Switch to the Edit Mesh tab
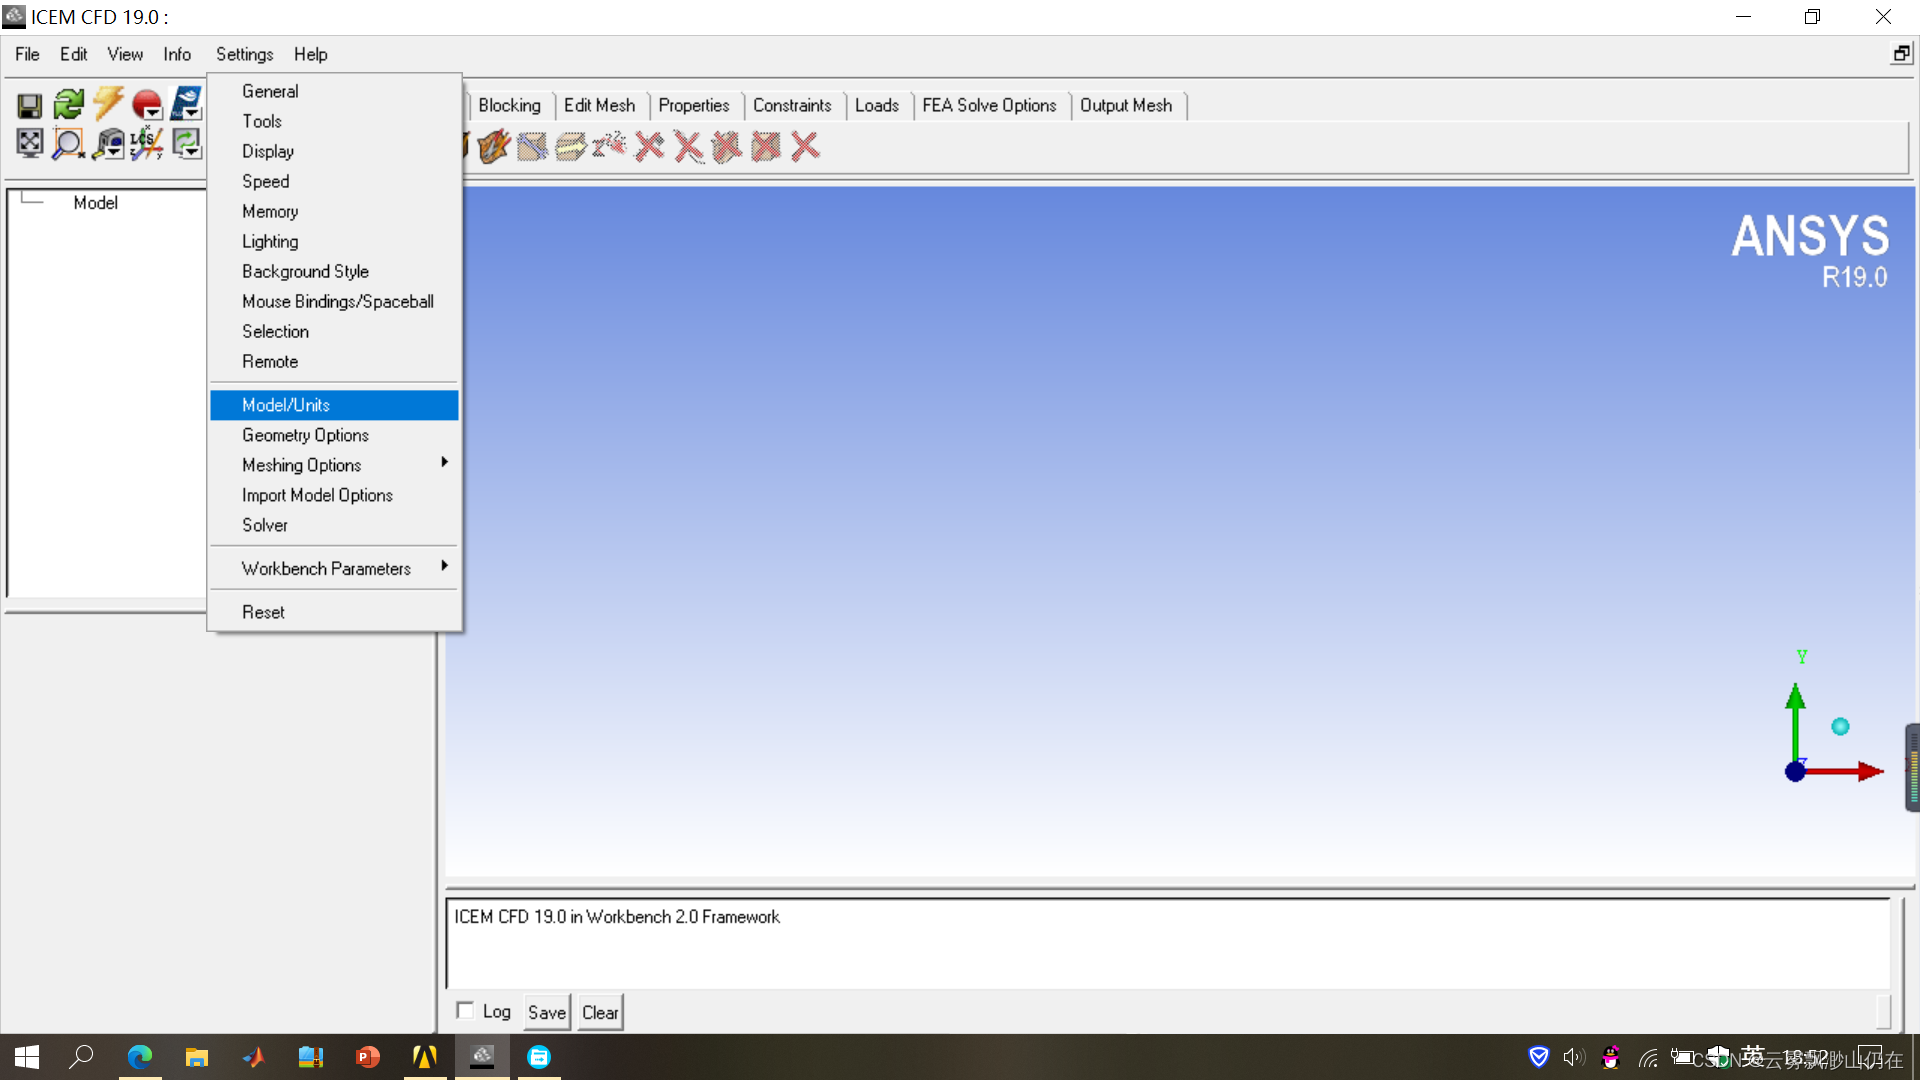This screenshot has width=1920, height=1080. coord(599,105)
